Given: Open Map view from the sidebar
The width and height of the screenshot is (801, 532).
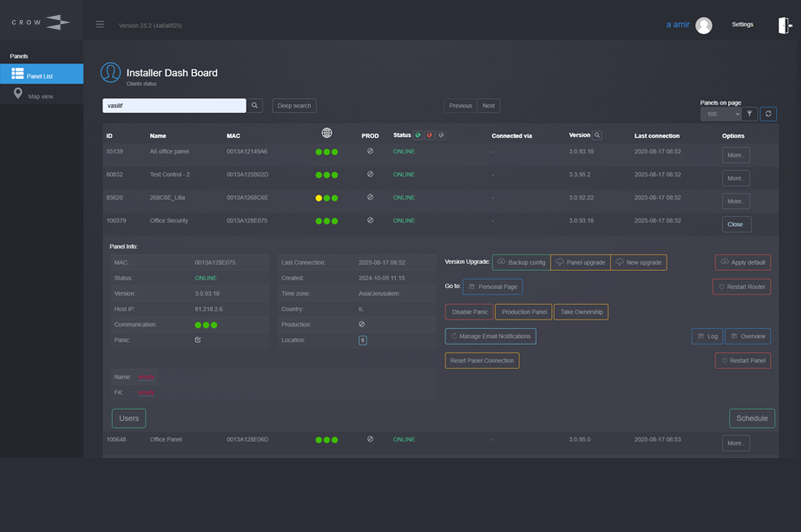Looking at the screenshot, I should 41,96.
